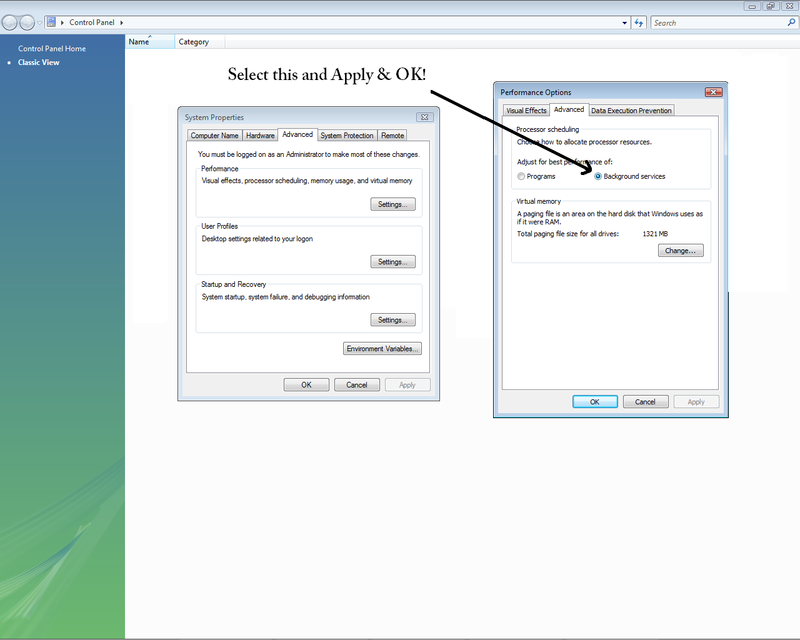Click OK in System Properties dialog
This screenshot has width=800, height=640.
pyautogui.click(x=306, y=385)
